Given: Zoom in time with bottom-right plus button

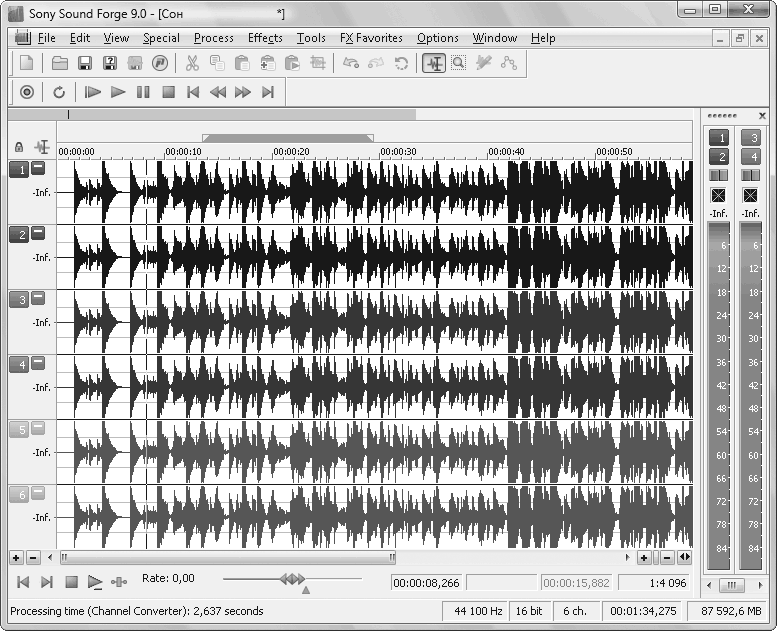Looking at the screenshot, I should [643, 557].
